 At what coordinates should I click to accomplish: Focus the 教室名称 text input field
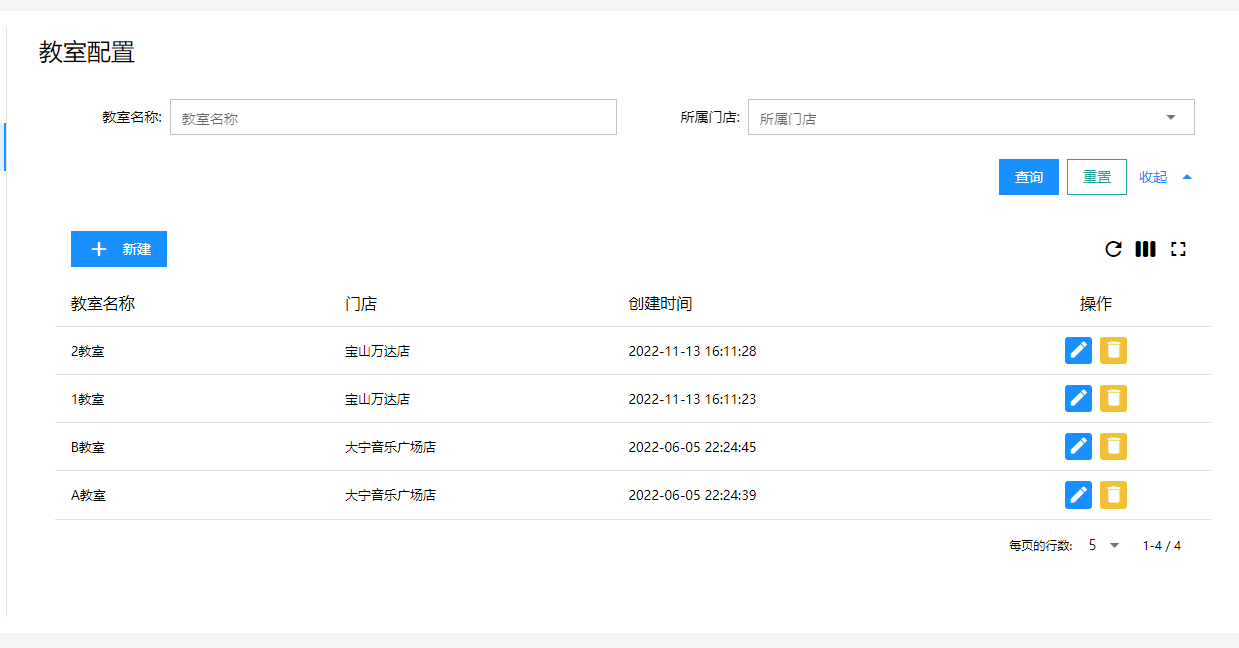pyautogui.click(x=393, y=117)
